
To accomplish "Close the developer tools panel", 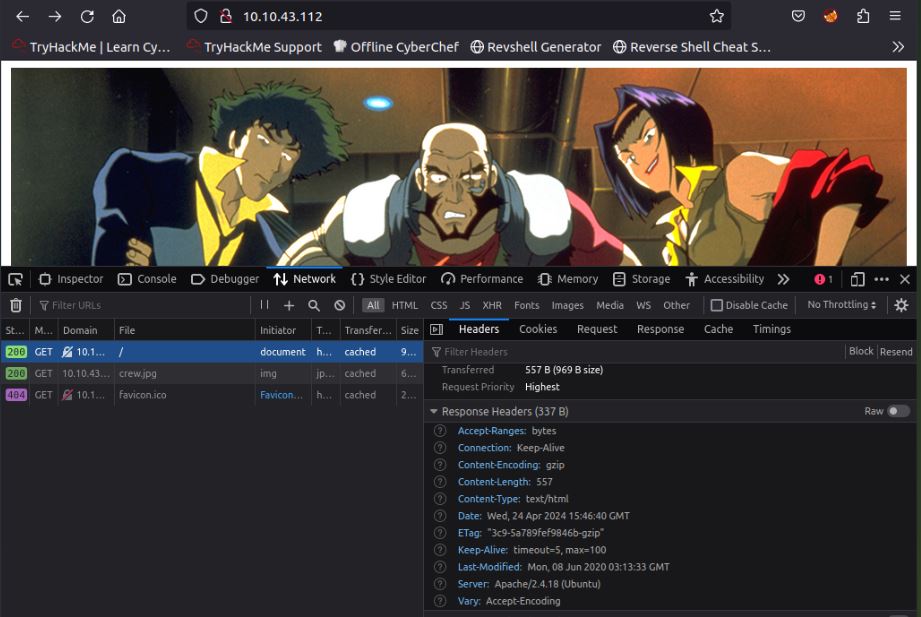I will [x=905, y=279].
